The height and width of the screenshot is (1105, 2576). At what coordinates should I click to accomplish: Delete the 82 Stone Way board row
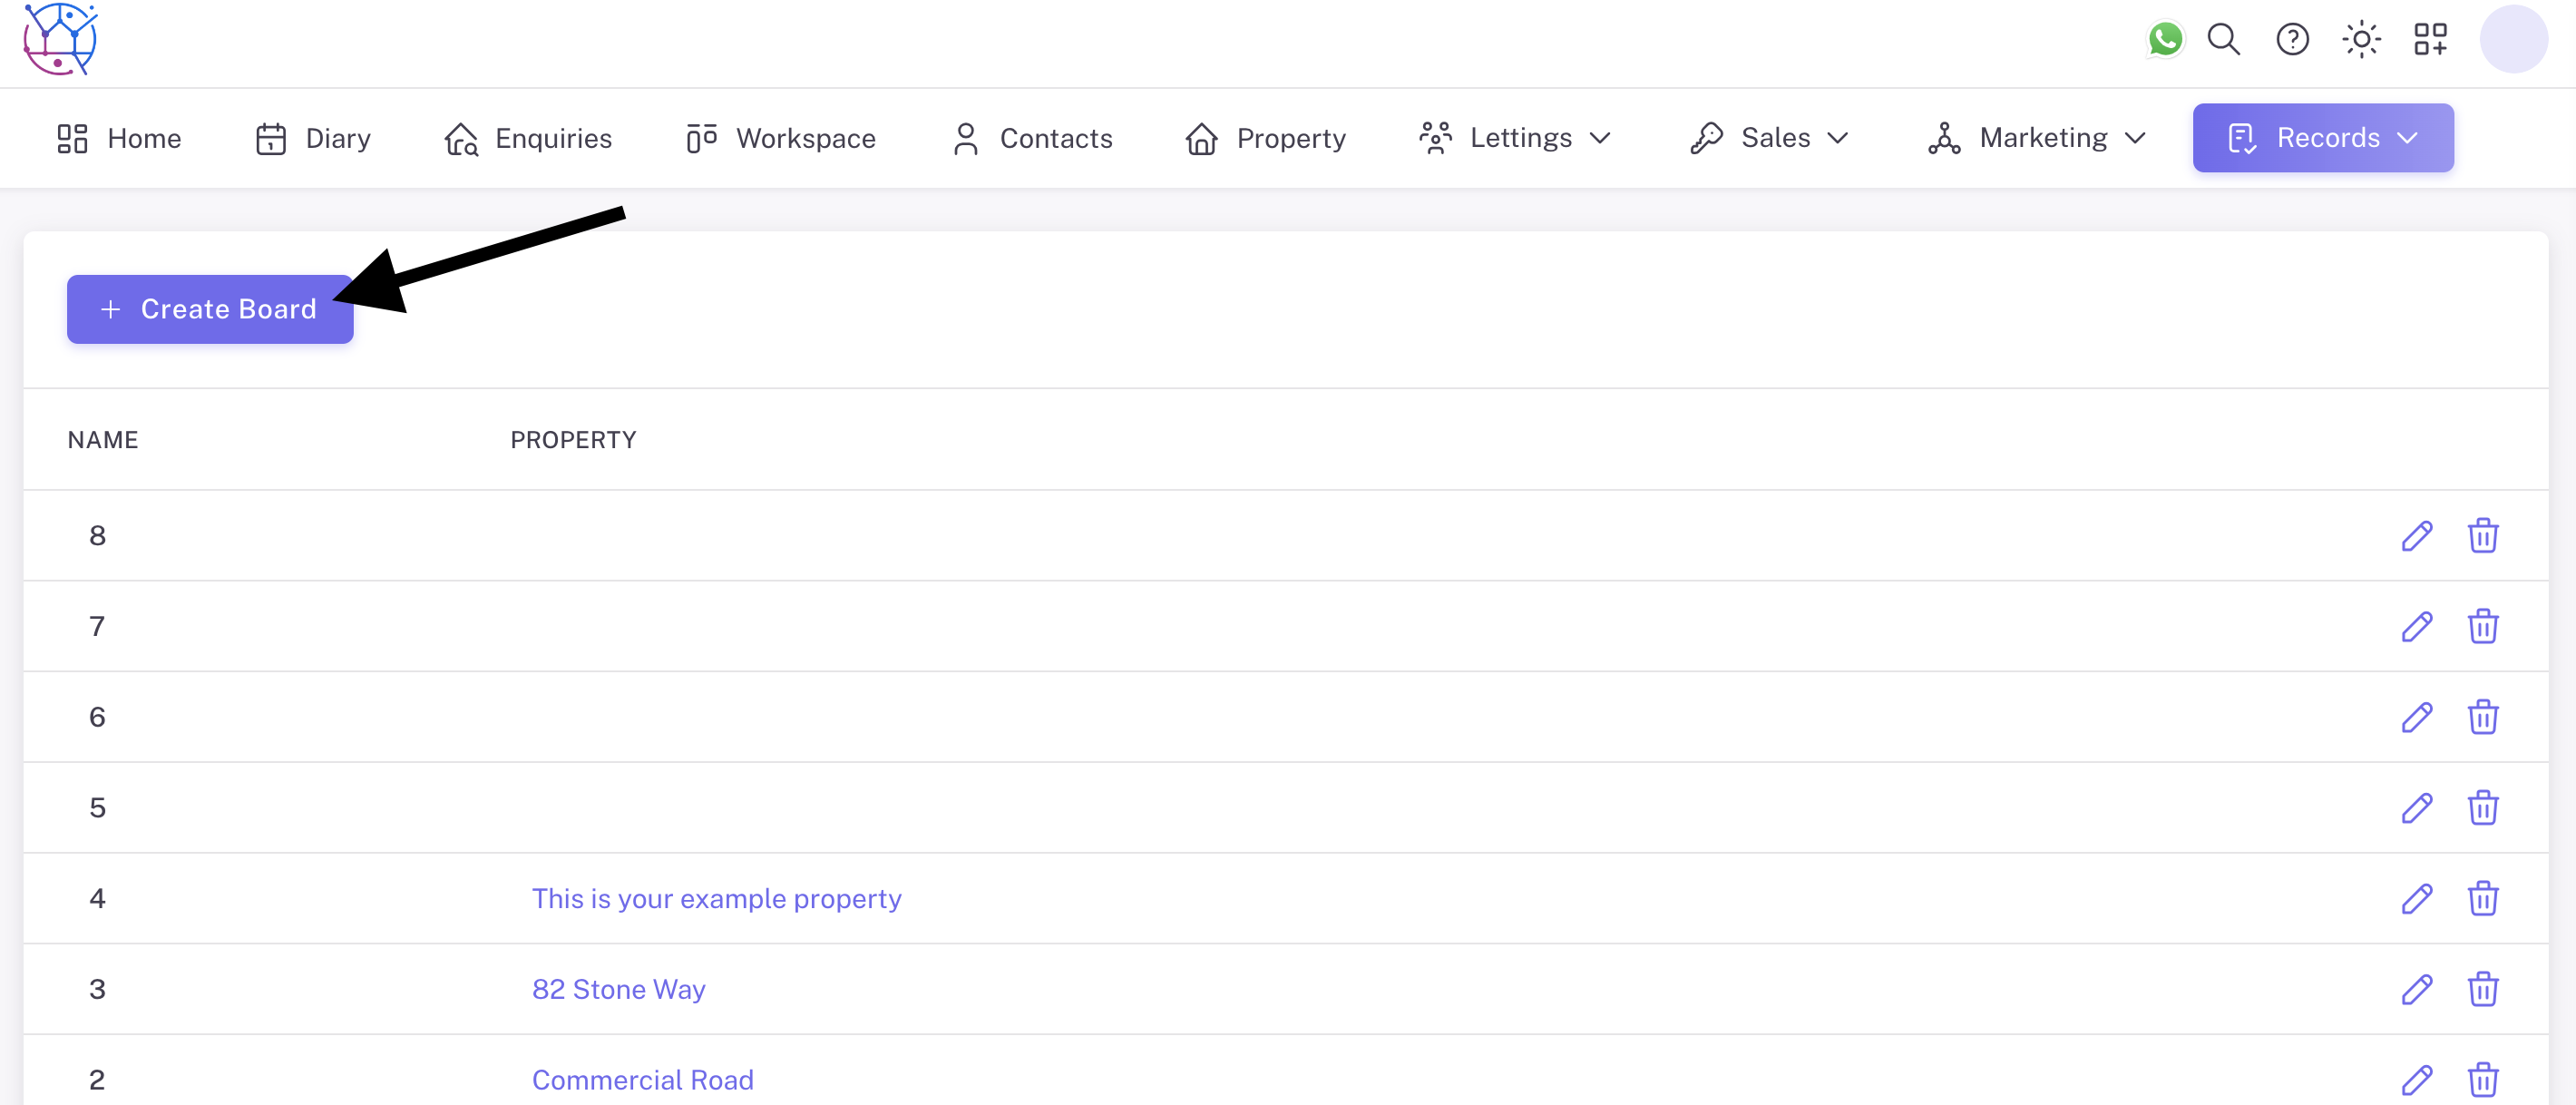[2484, 989]
